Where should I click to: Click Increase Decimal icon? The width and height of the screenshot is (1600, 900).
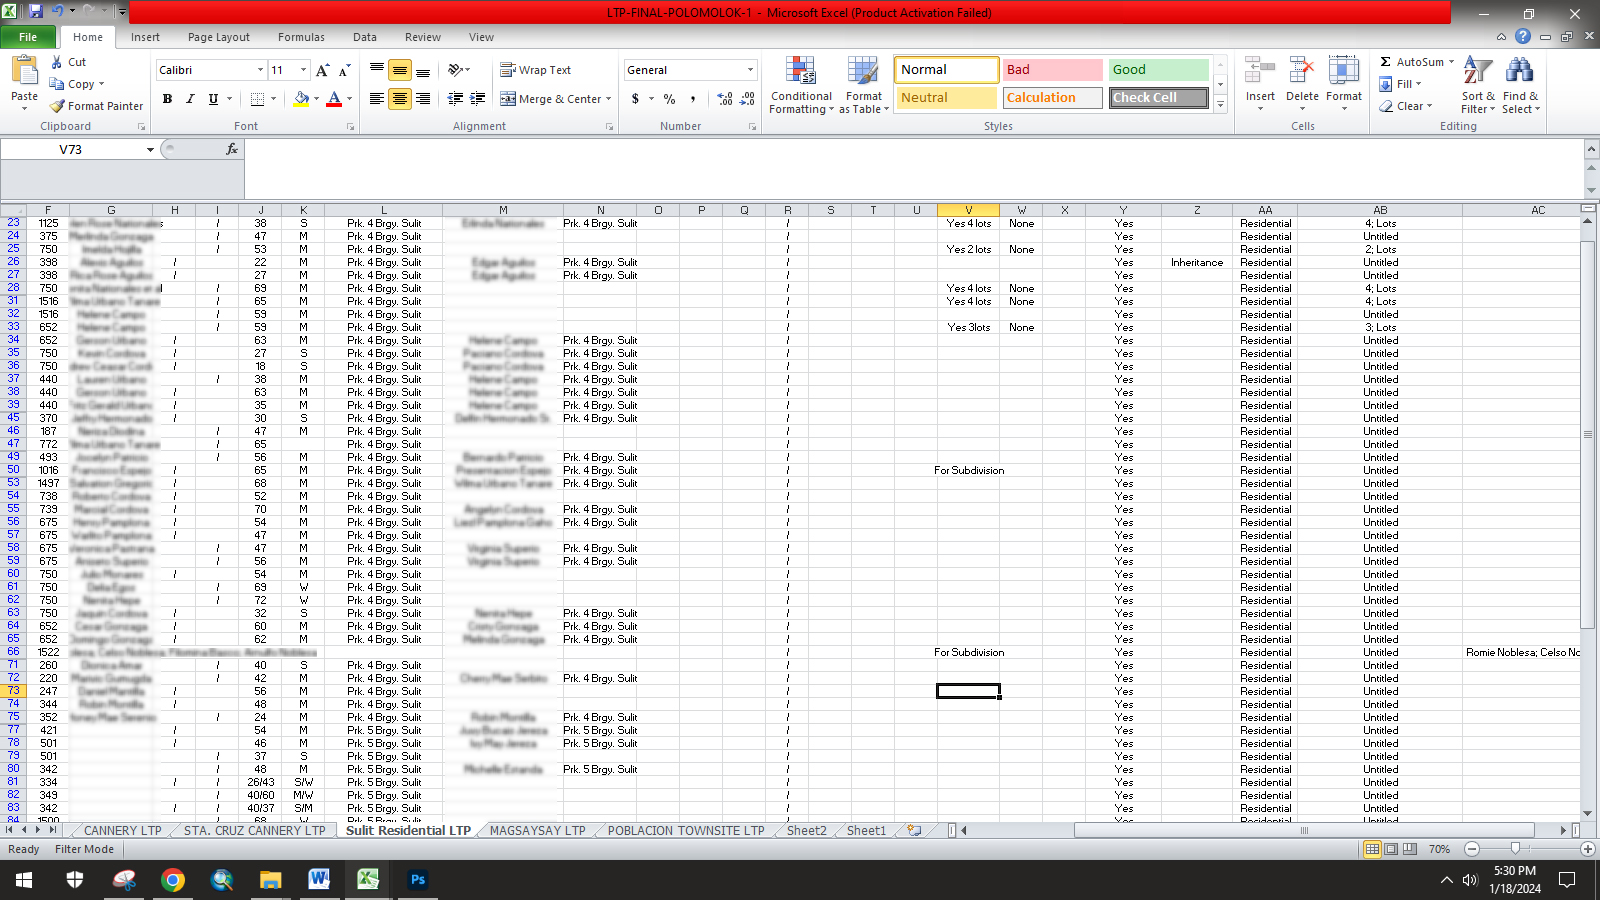click(725, 99)
